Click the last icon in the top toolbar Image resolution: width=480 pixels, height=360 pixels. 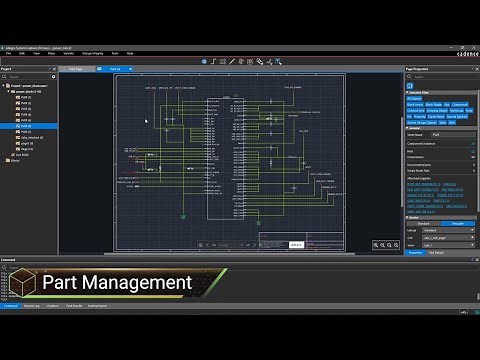coord(278,61)
